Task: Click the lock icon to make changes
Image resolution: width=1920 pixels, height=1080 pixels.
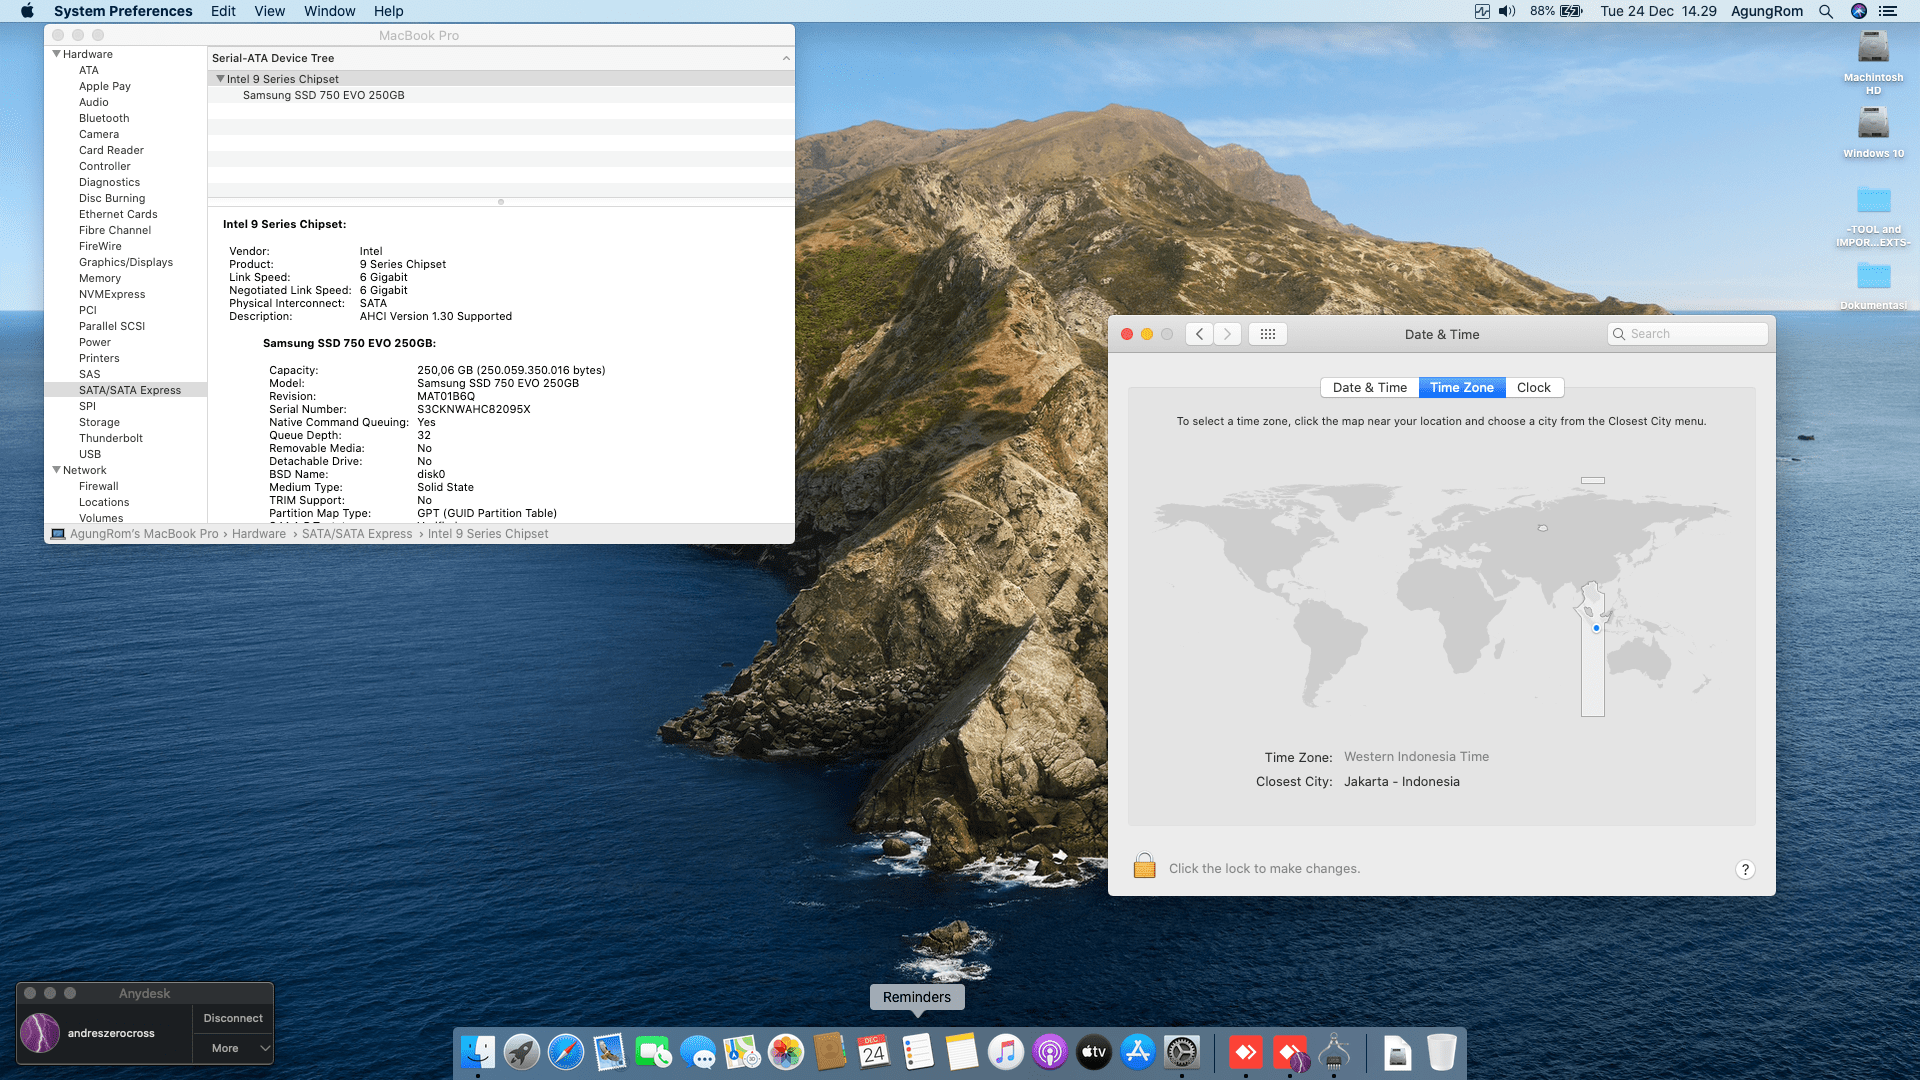Action: click(x=1144, y=867)
